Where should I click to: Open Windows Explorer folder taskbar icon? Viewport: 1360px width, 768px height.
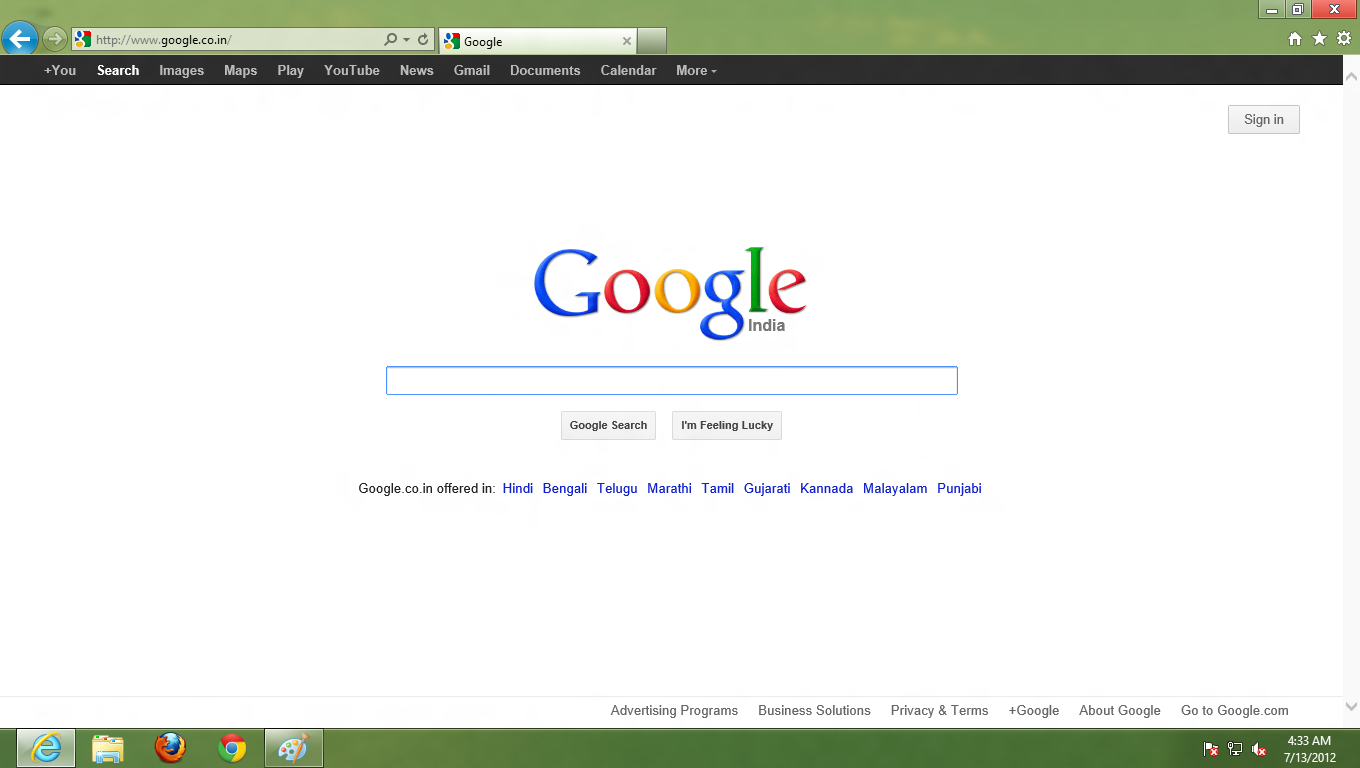coord(108,748)
